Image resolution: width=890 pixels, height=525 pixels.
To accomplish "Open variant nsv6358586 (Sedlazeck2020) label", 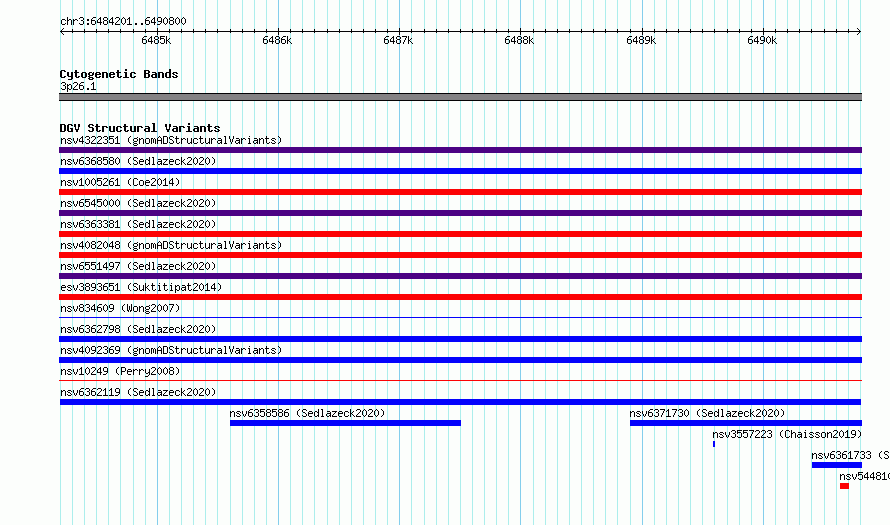I will click(x=307, y=413).
